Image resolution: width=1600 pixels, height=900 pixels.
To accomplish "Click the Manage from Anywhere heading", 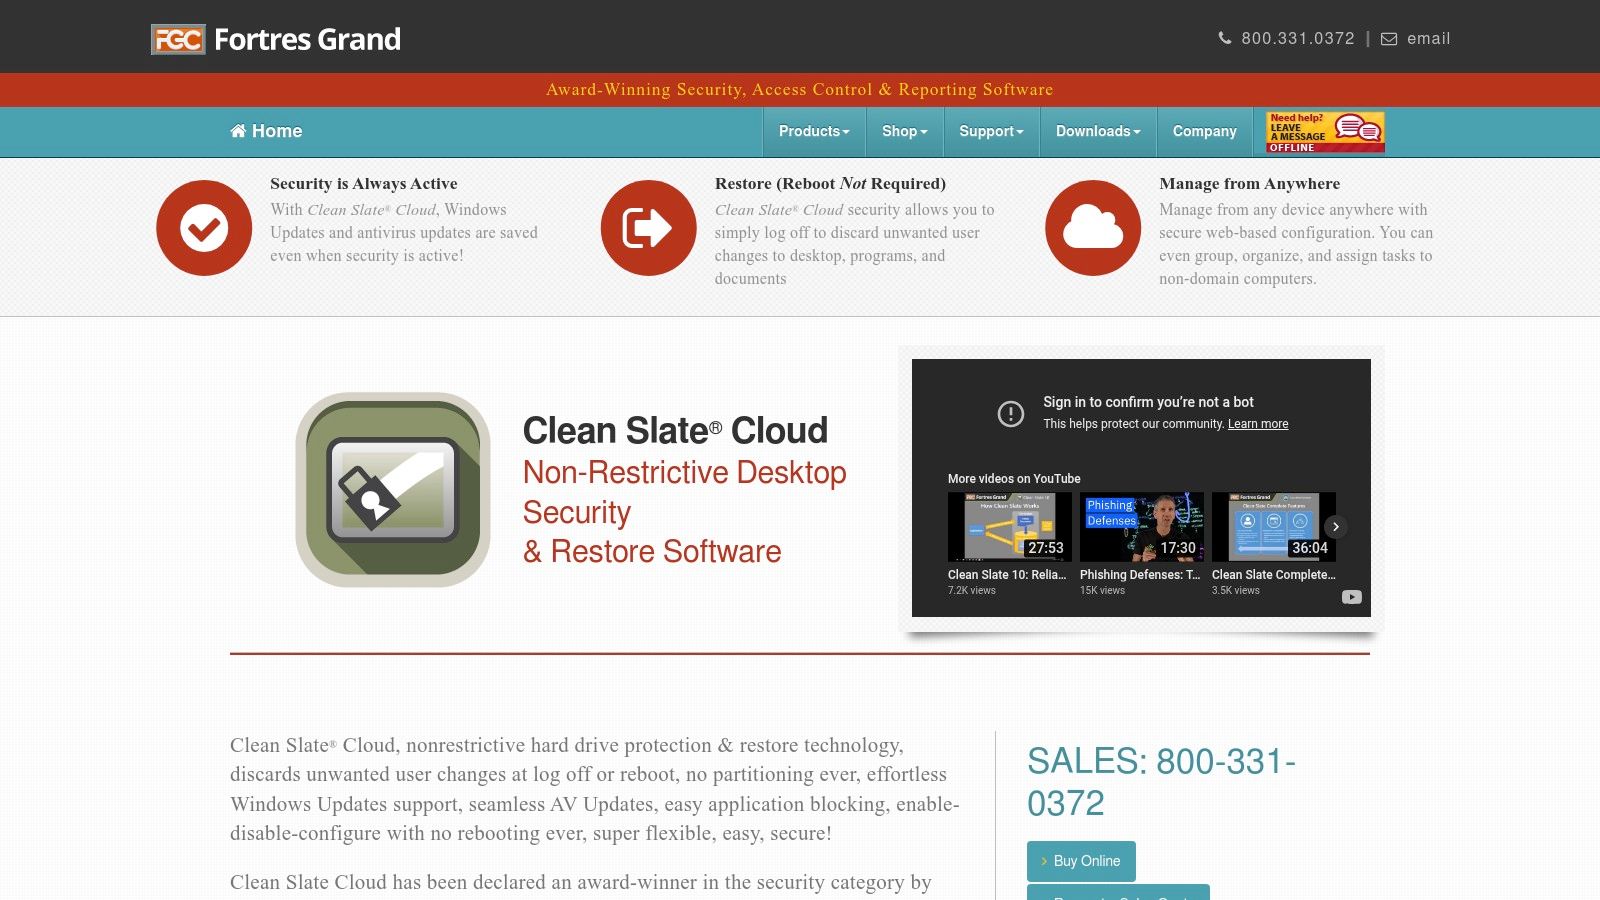I will pos(1250,184).
